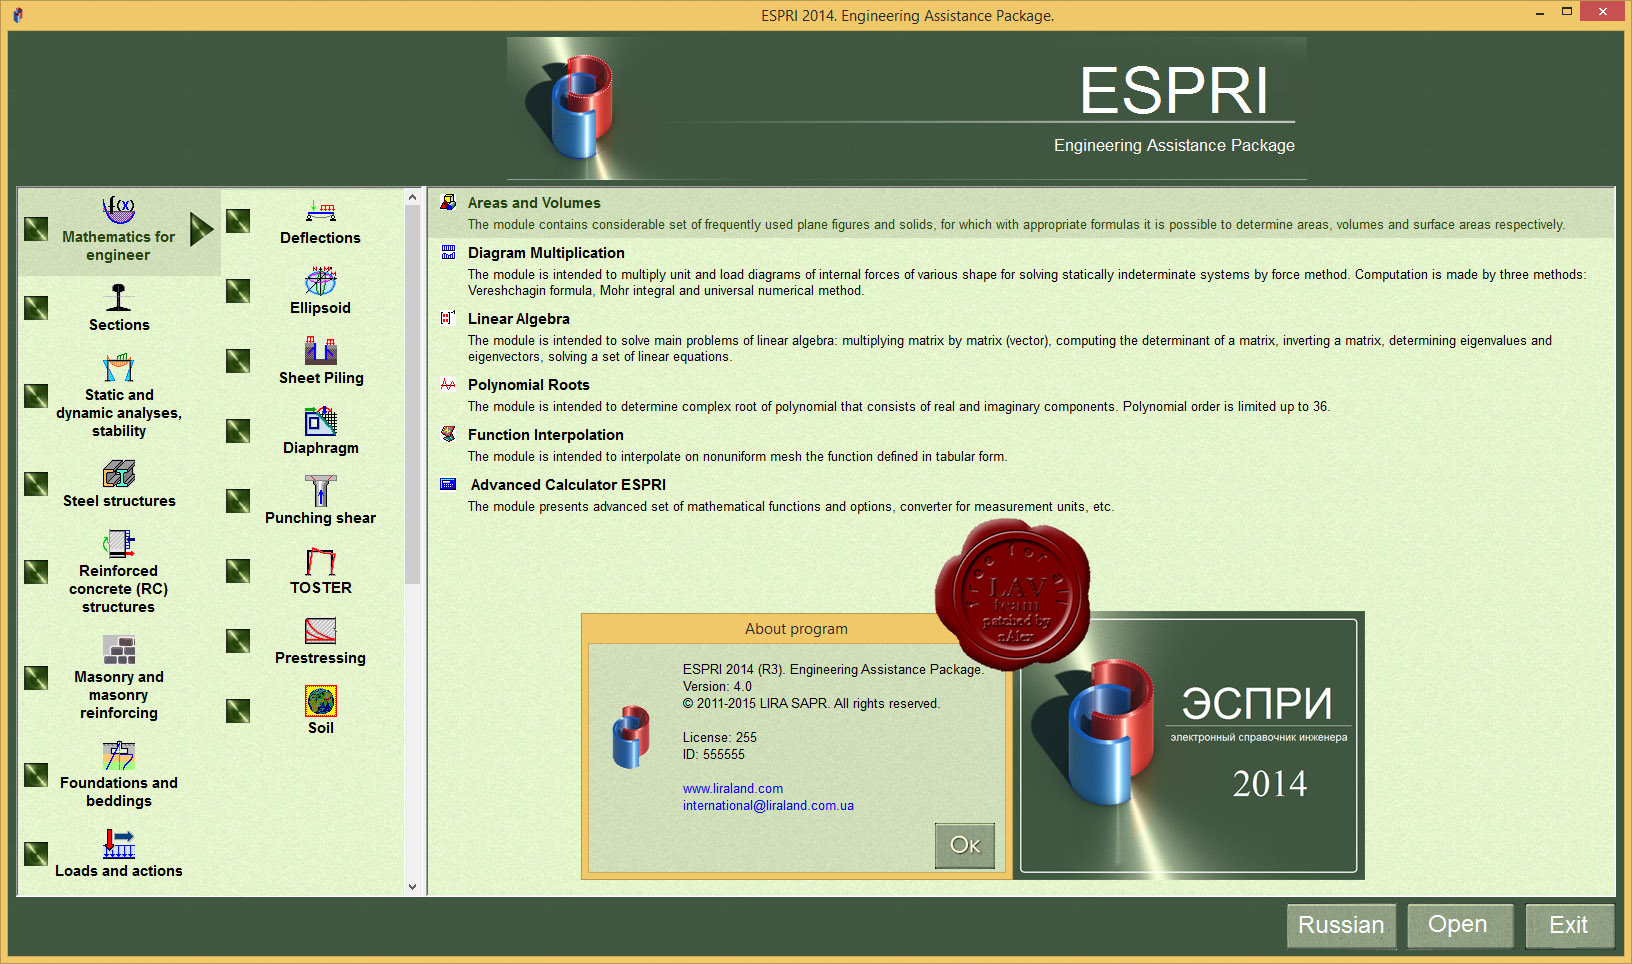Toggle the green square beside Sections
1632x964 pixels.
pos(36,308)
